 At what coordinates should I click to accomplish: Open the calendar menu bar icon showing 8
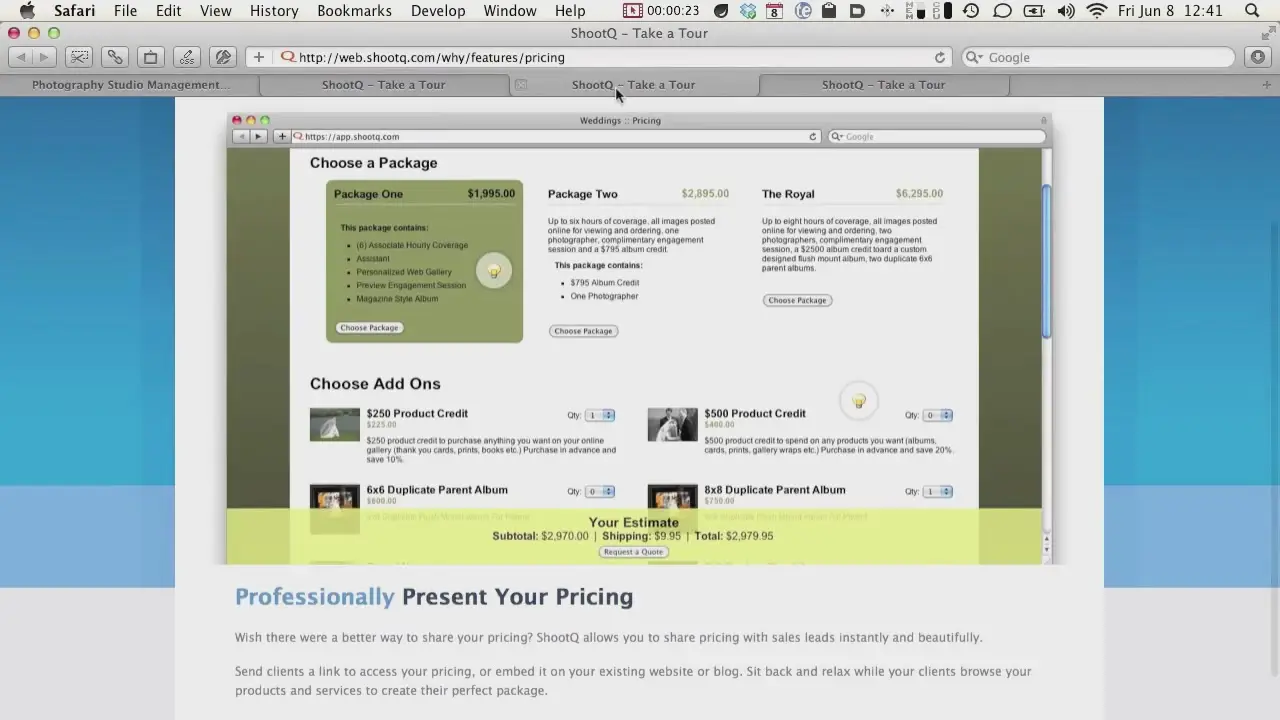[x=774, y=11]
